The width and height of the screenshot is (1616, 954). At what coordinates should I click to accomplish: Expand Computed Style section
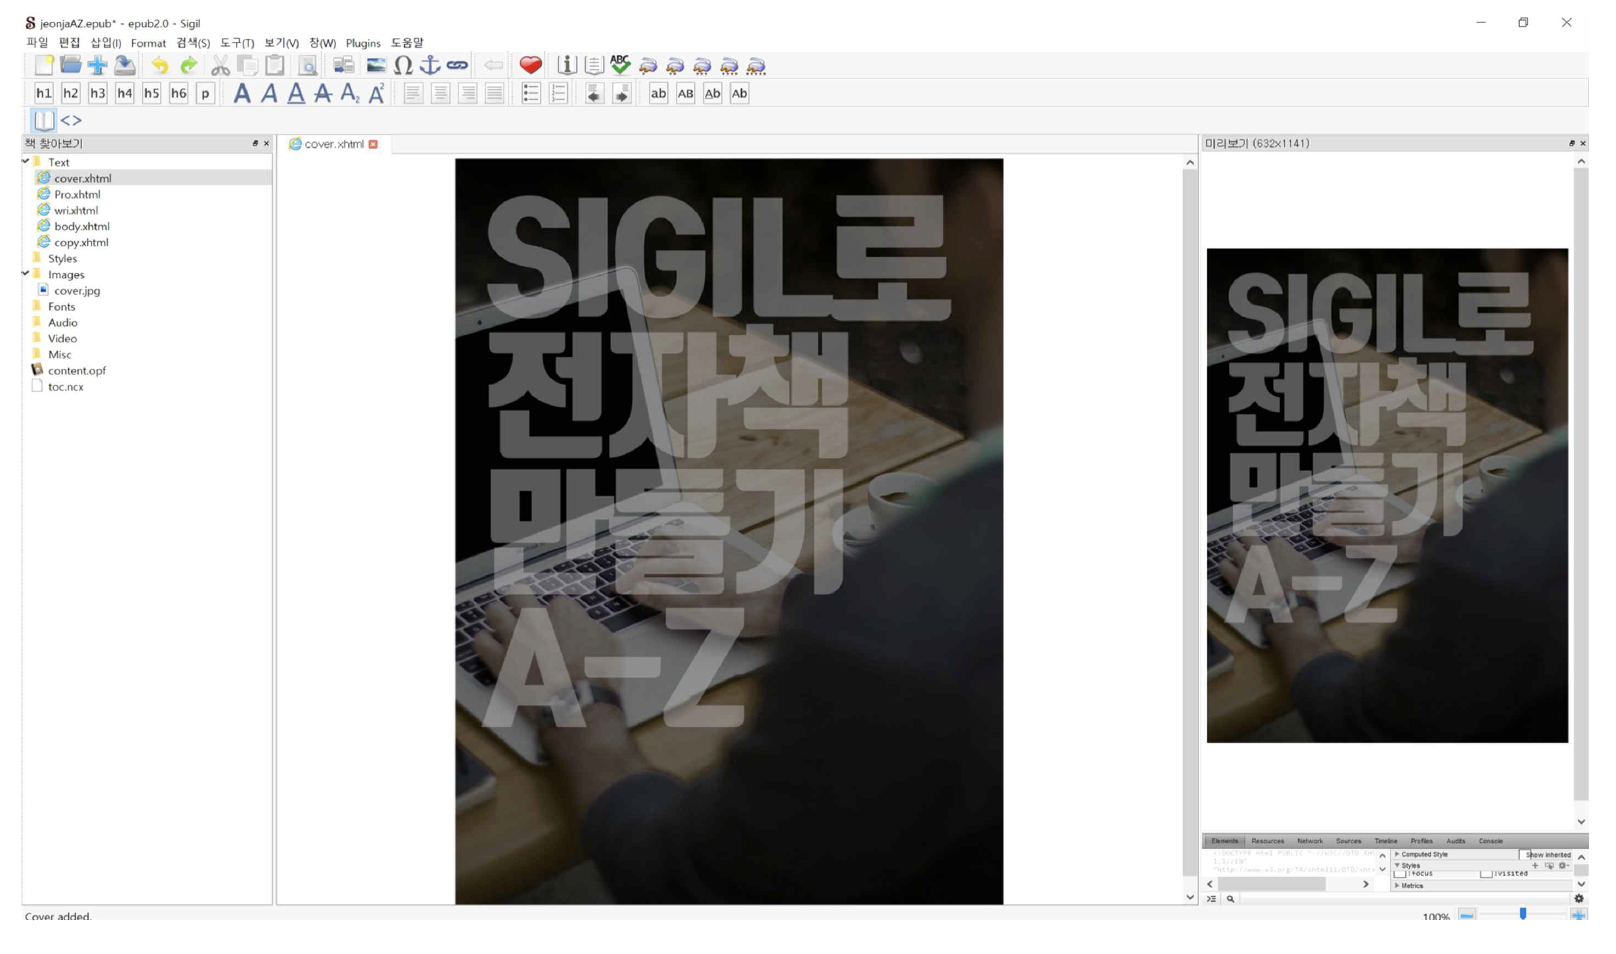click(1397, 854)
